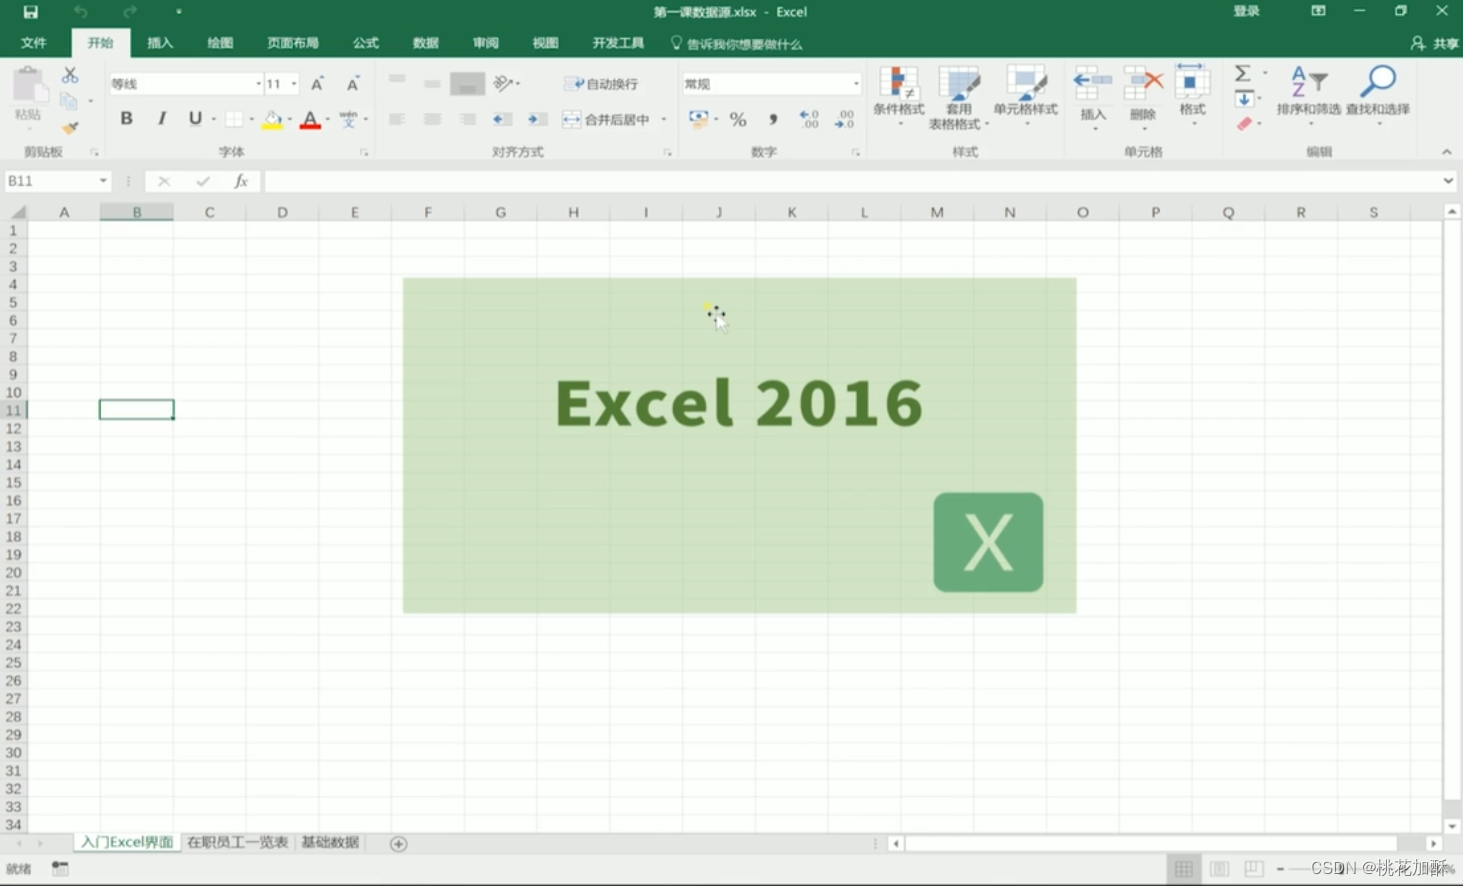Open 排序和筛选 sort and filter
This screenshot has height=886, width=1463.
click(x=1308, y=96)
